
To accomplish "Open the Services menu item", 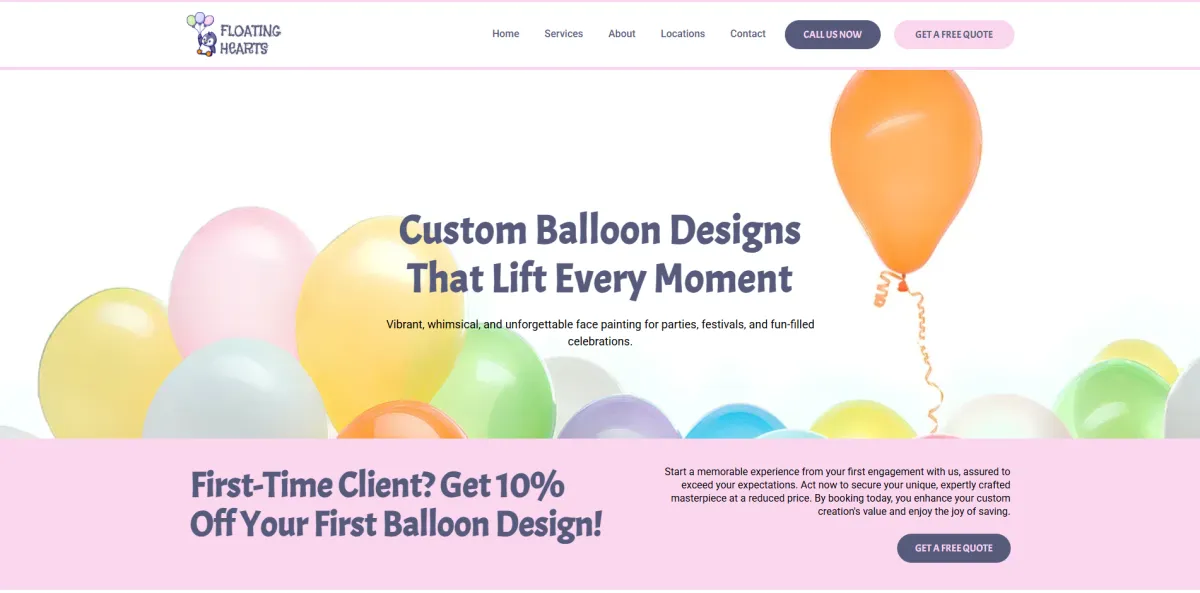I will 563,34.
